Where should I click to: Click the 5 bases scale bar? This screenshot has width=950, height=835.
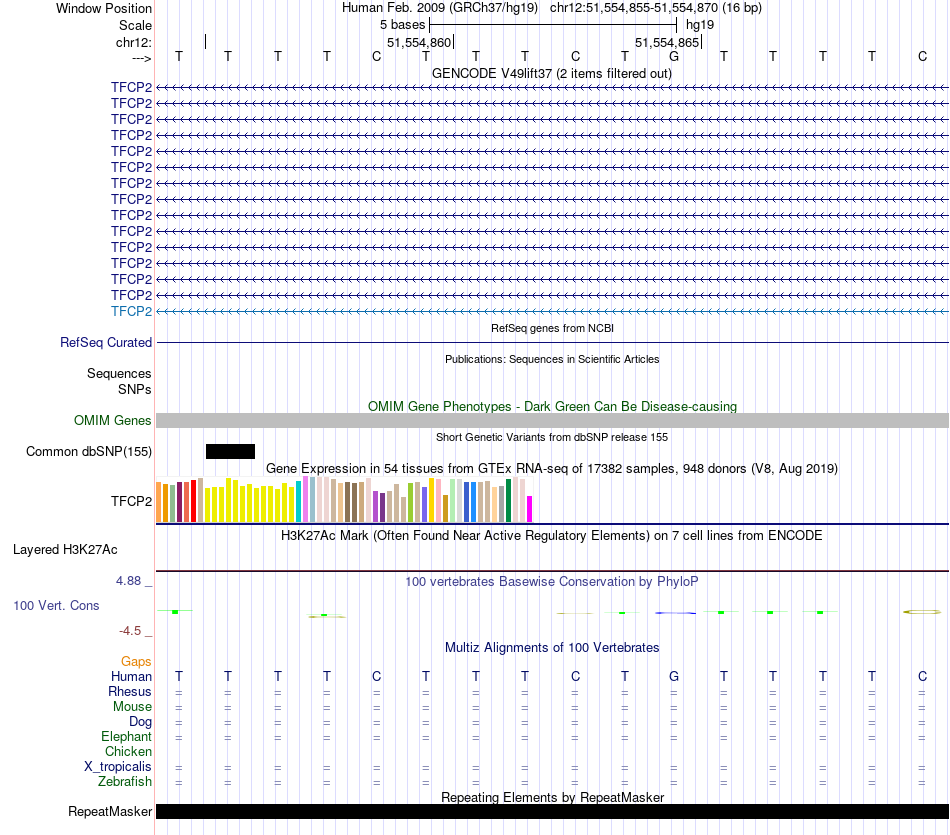553,25
